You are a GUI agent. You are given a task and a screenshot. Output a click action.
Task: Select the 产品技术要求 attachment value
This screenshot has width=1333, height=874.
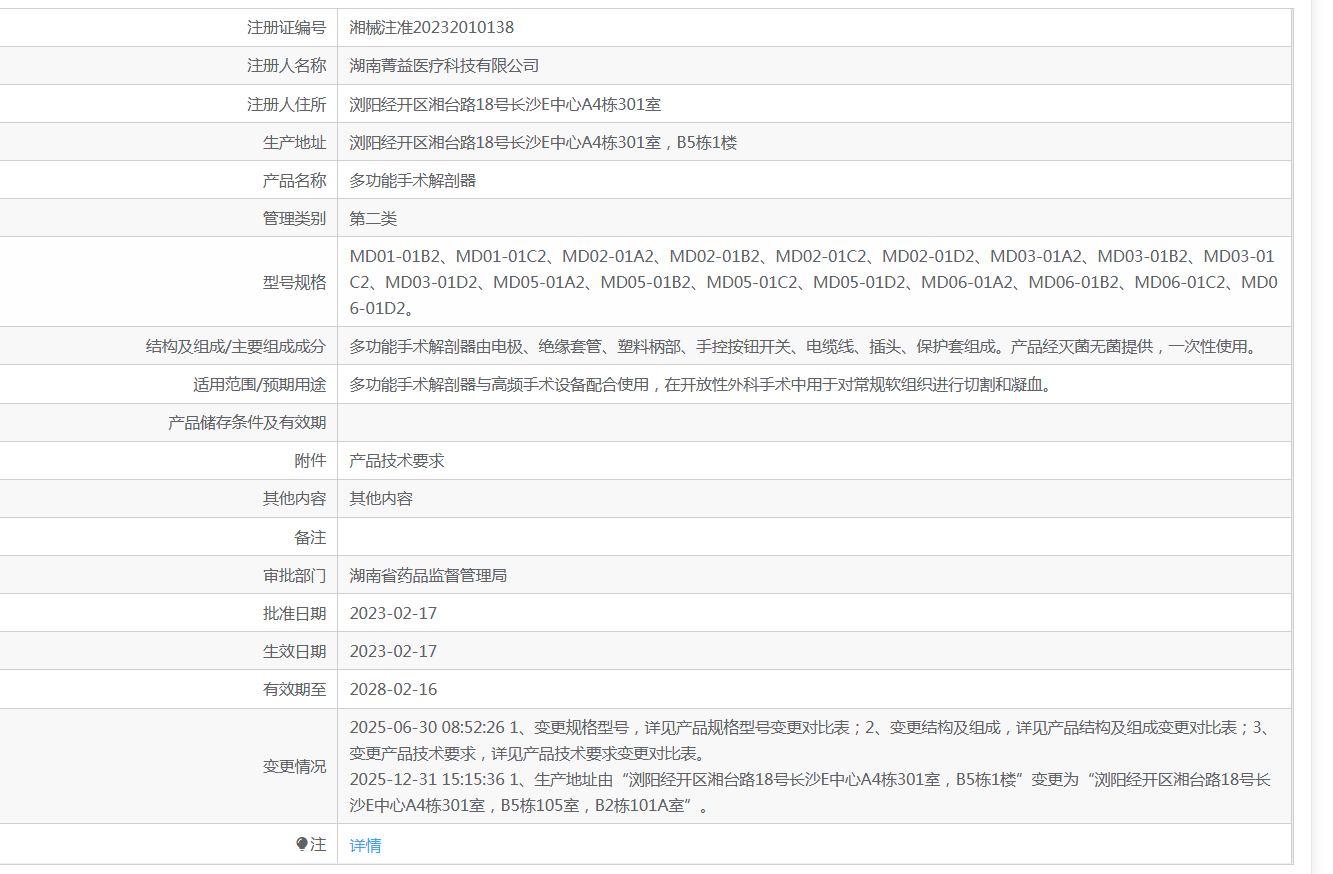click(x=397, y=460)
